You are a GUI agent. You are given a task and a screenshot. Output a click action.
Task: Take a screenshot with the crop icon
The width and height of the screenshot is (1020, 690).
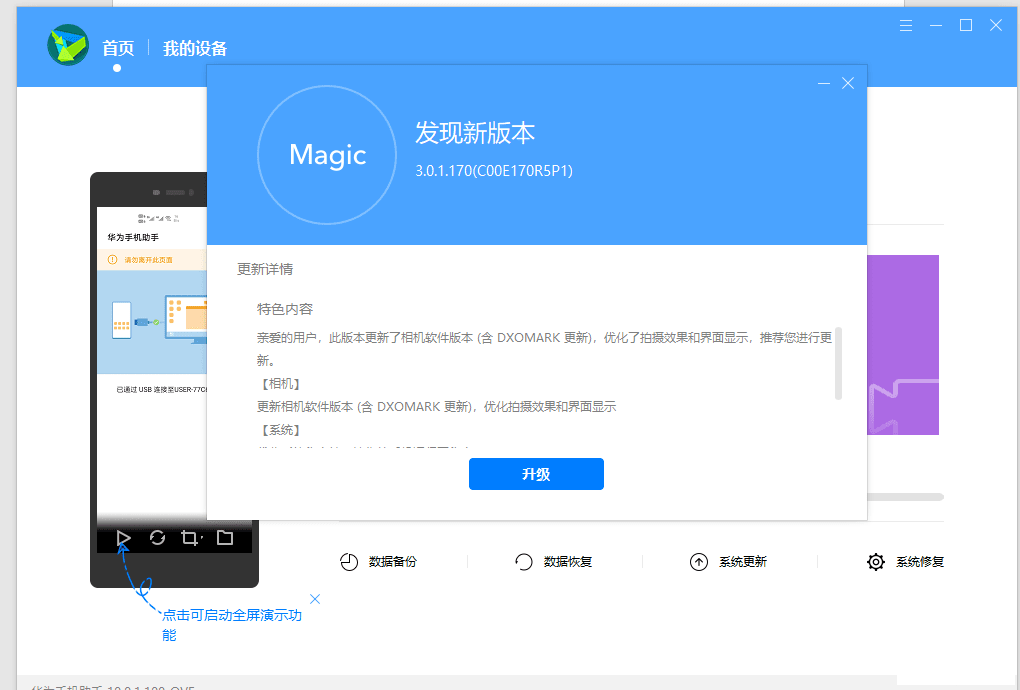point(191,538)
